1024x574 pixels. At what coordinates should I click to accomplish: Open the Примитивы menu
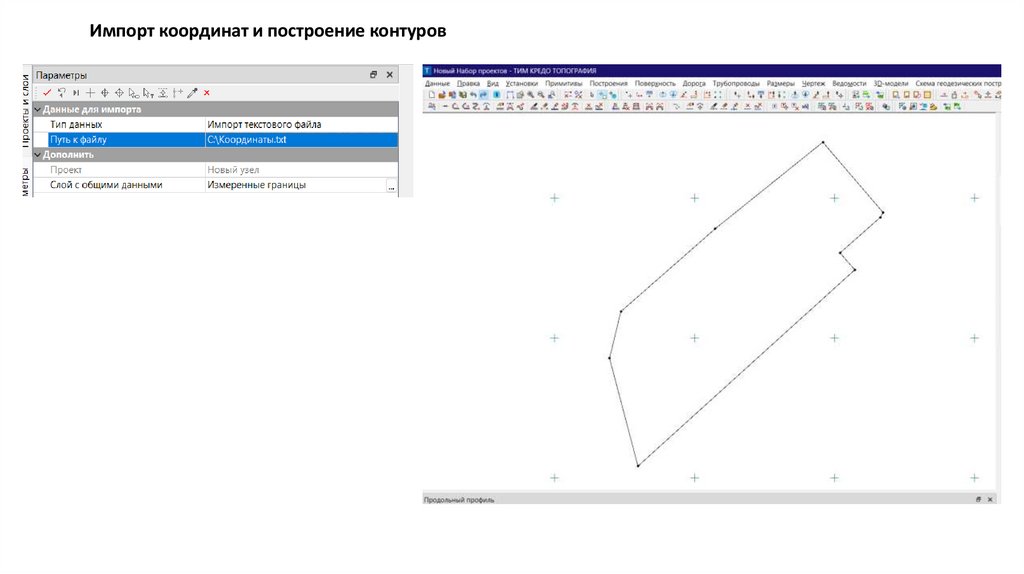point(563,84)
